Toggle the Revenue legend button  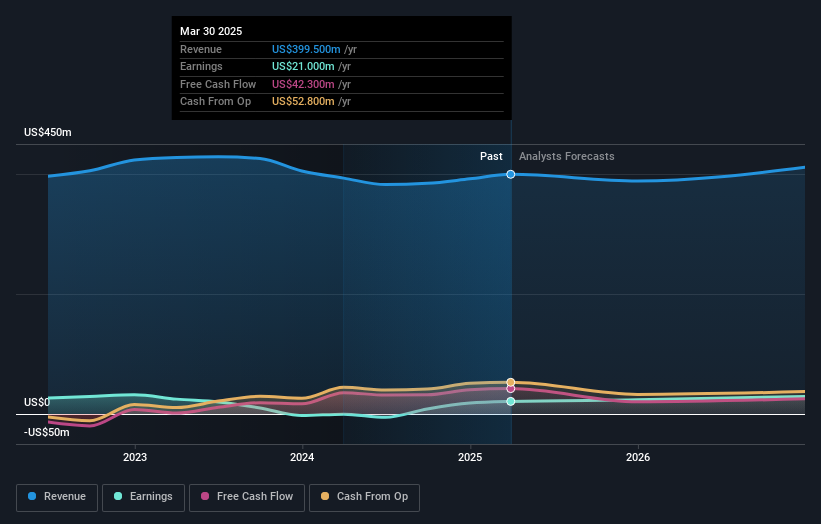pos(57,497)
